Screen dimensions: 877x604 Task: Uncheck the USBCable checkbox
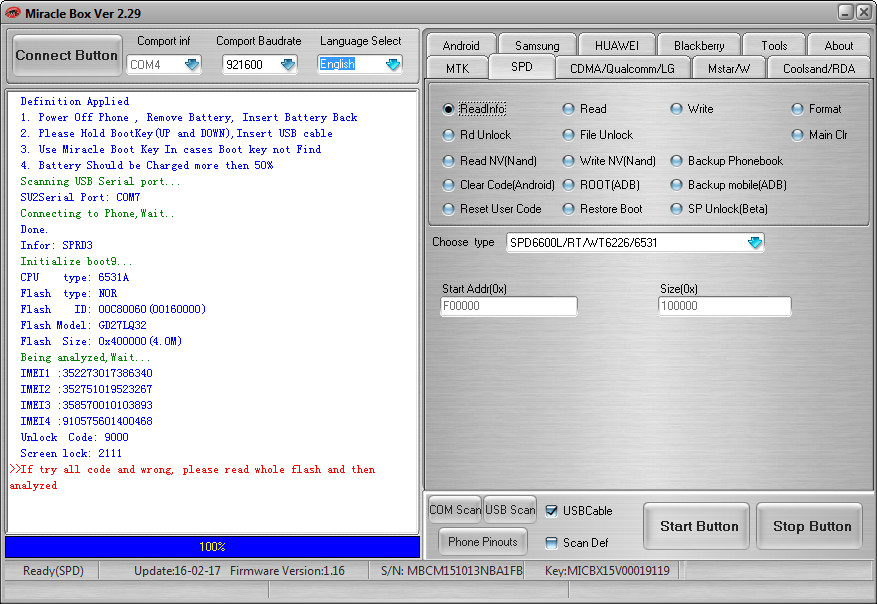(x=551, y=511)
